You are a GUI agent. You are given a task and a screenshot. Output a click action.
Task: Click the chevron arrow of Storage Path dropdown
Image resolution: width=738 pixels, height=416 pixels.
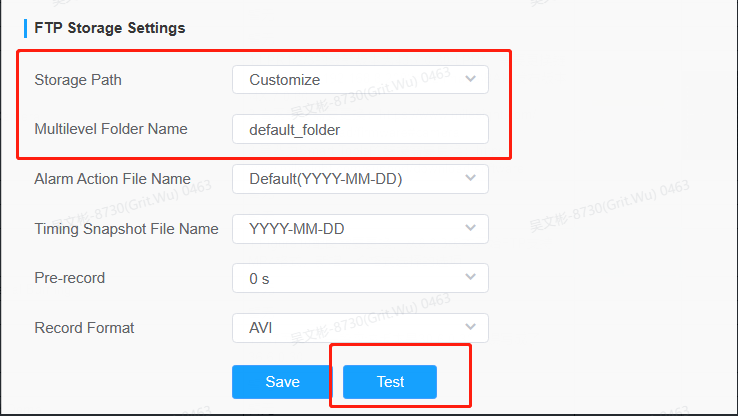470,79
